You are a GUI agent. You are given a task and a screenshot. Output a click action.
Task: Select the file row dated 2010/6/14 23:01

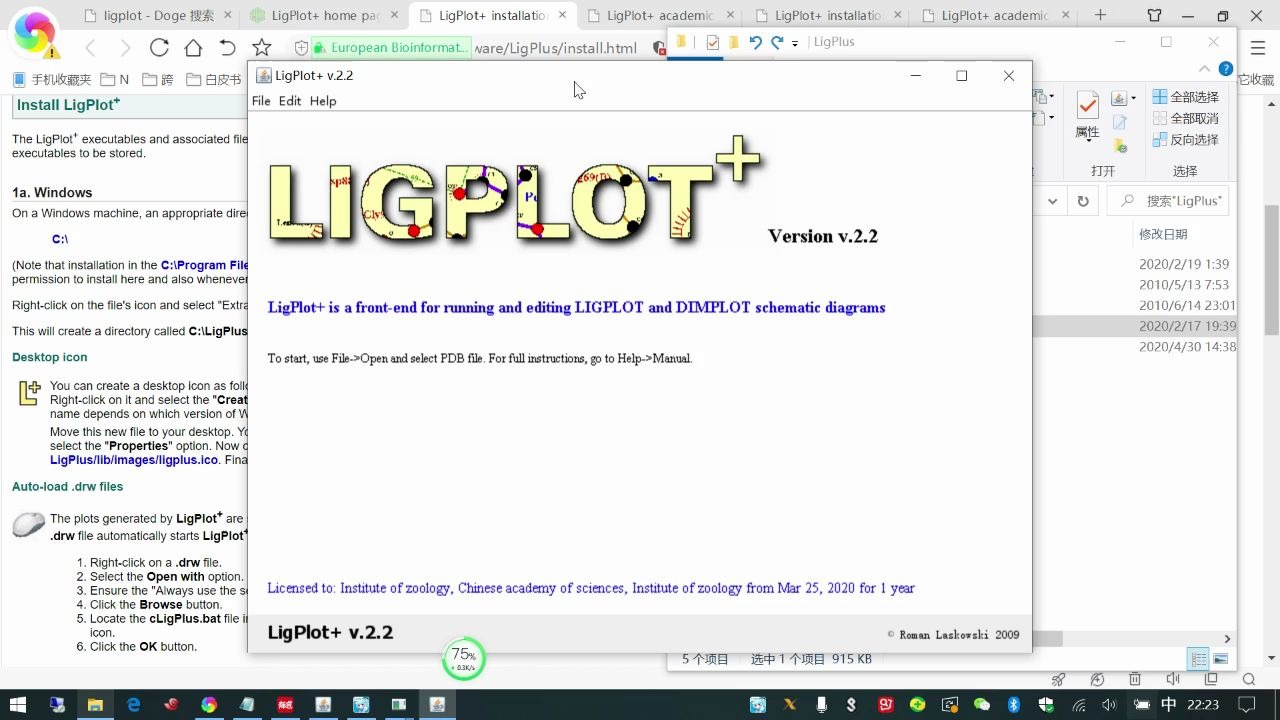click(1186, 306)
